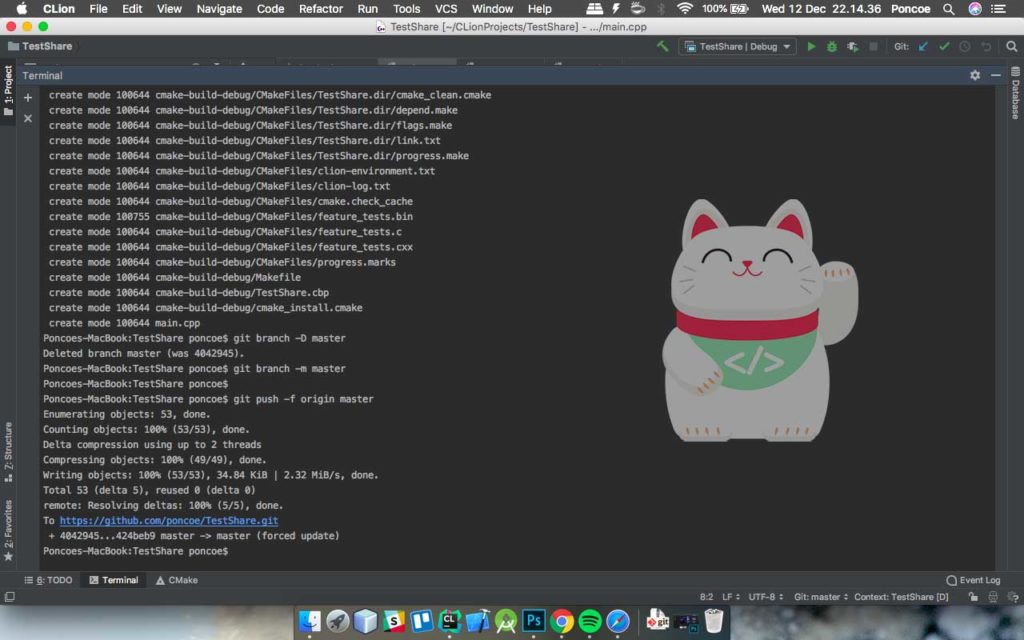1024x640 pixels.
Task: Open the File menu
Action: point(98,9)
